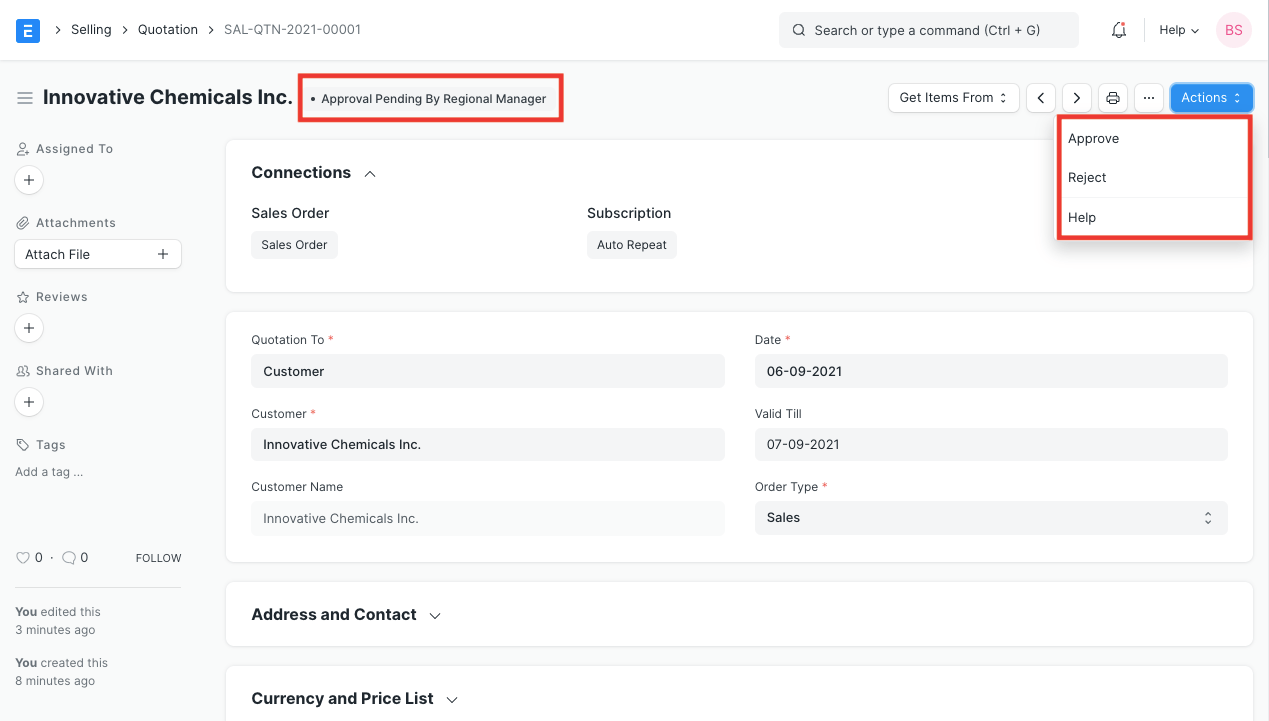1269x721 pixels.
Task: Click the Attach File button
Action: click(97, 253)
